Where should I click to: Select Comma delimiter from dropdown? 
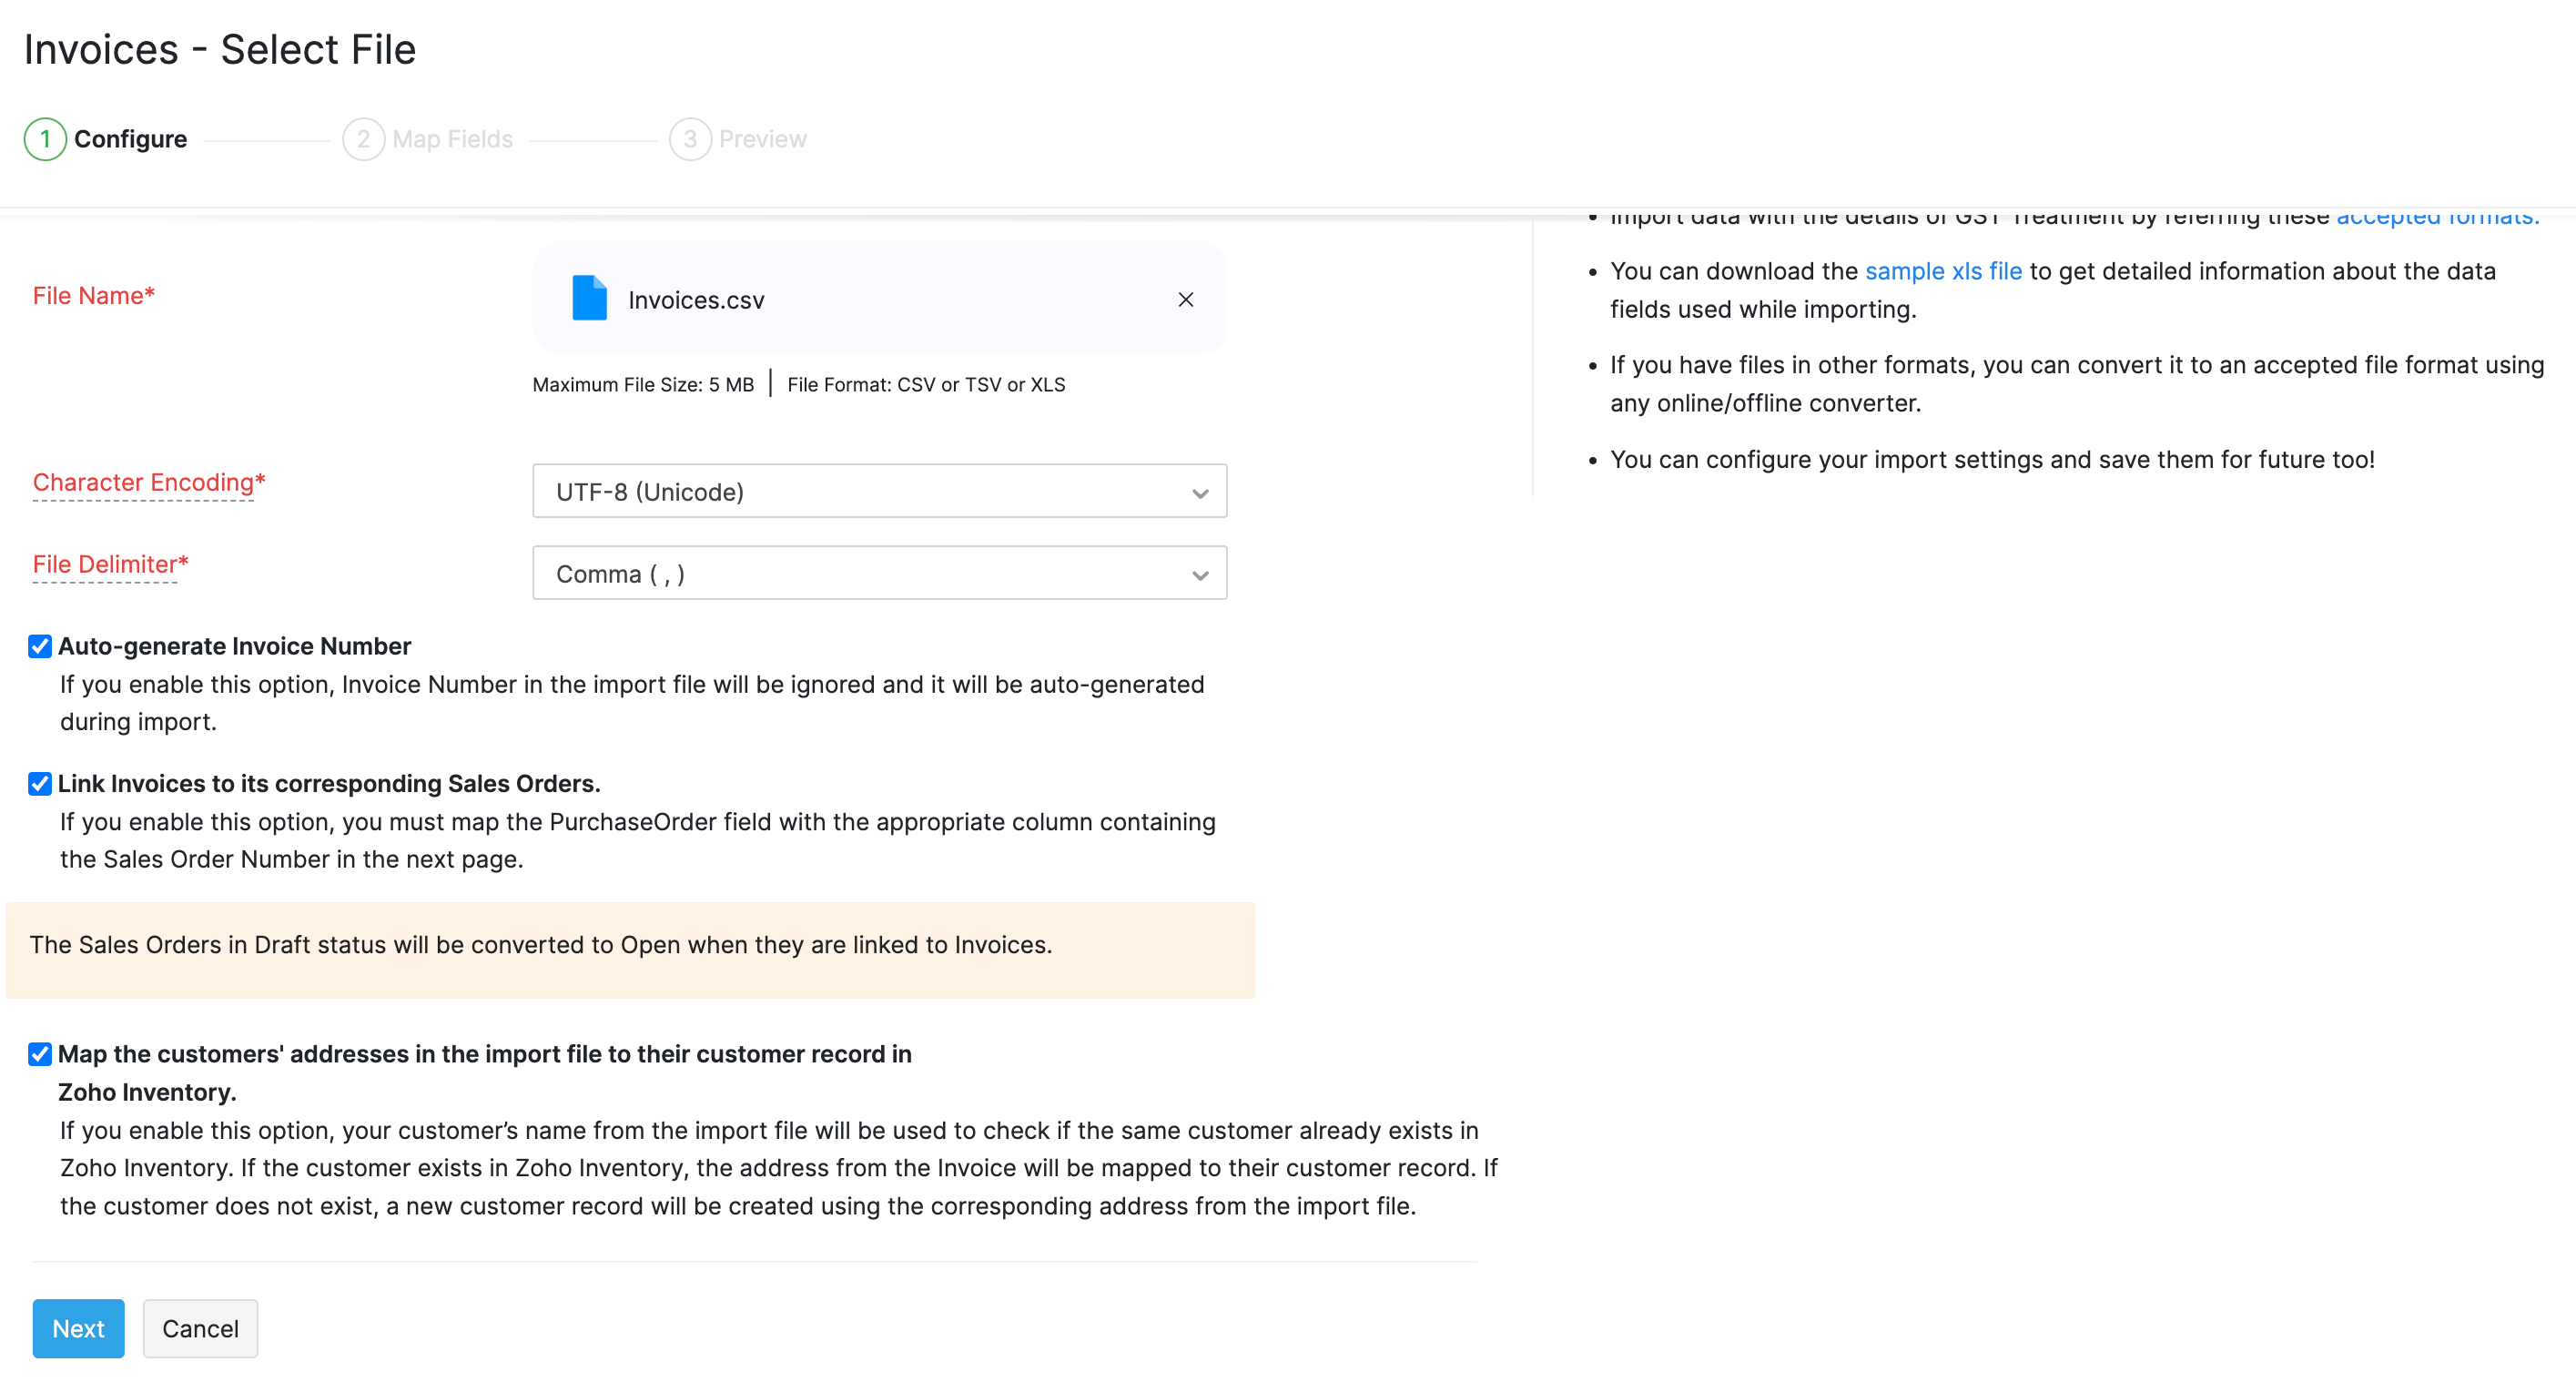pyautogui.click(x=877, y=573)
